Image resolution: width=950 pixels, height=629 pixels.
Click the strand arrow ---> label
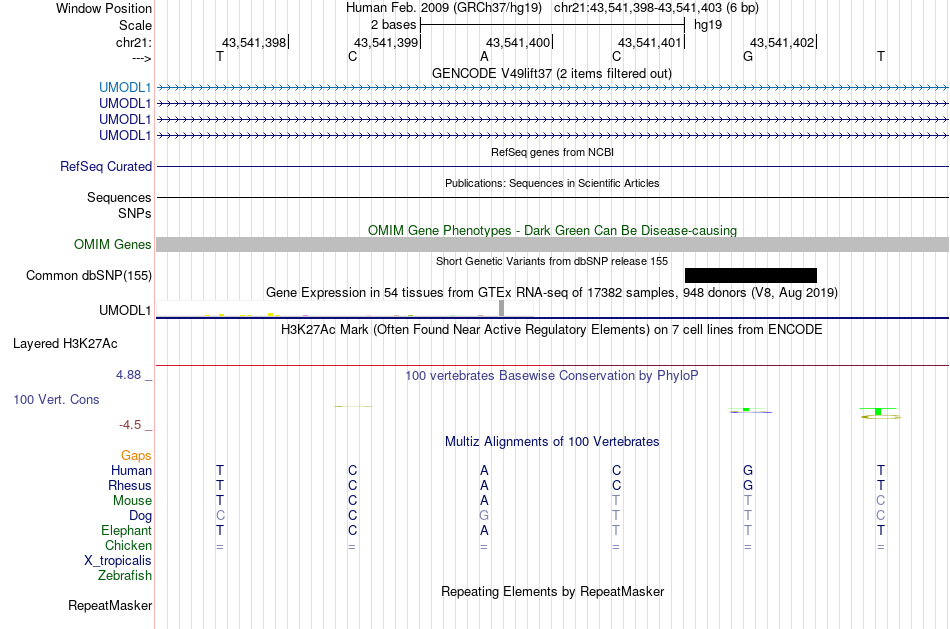142,58
